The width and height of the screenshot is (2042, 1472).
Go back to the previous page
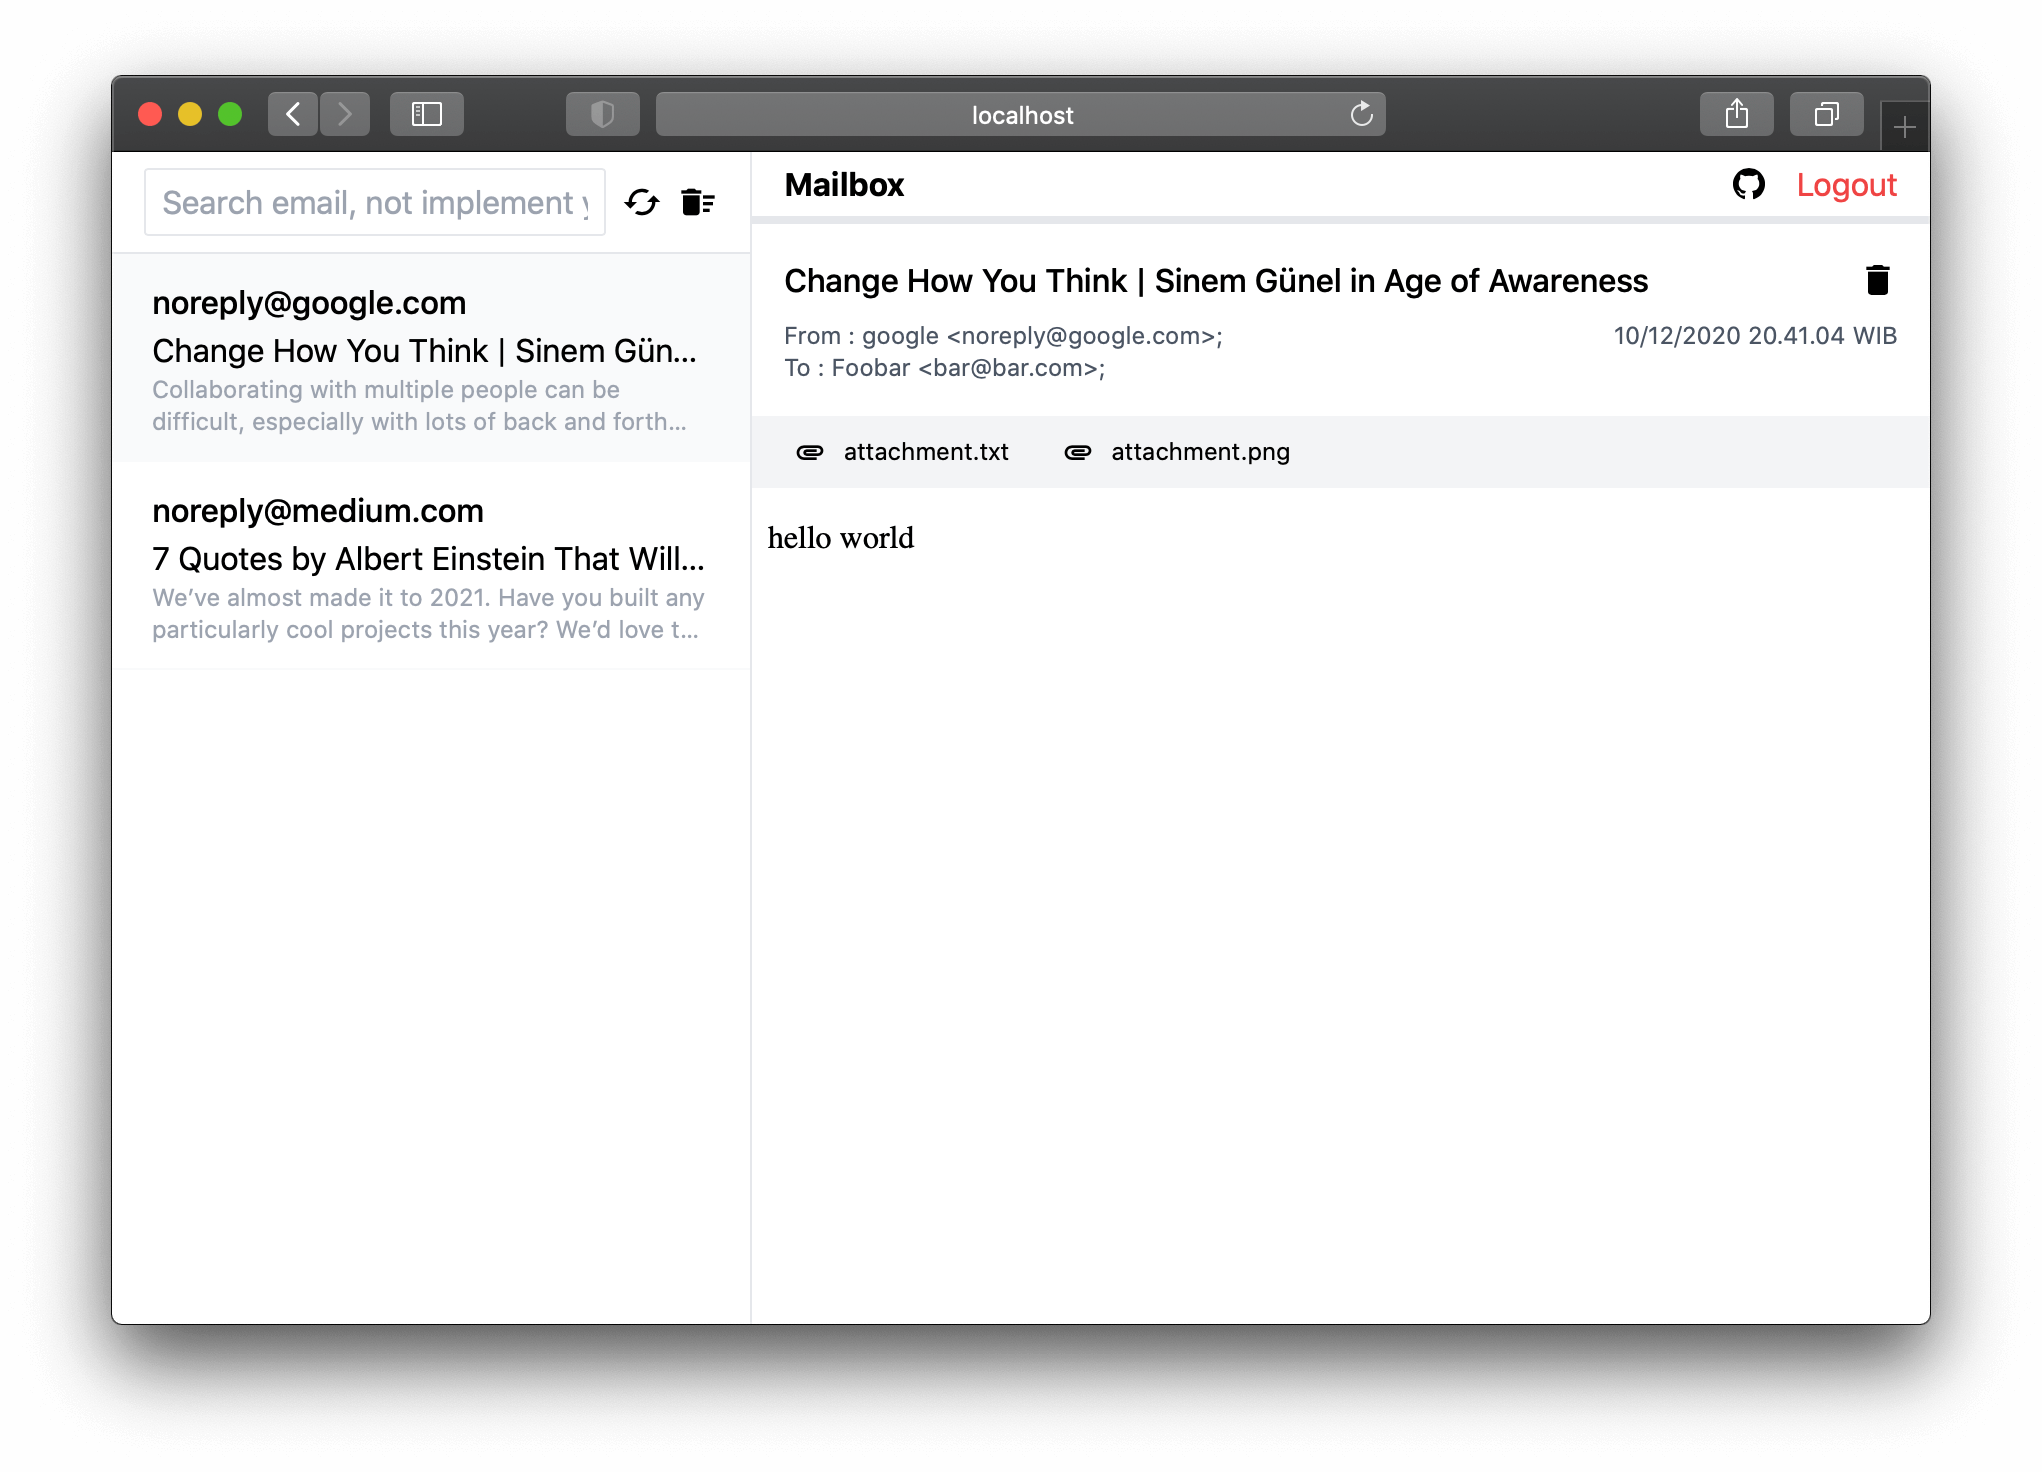tap(293, 114)
